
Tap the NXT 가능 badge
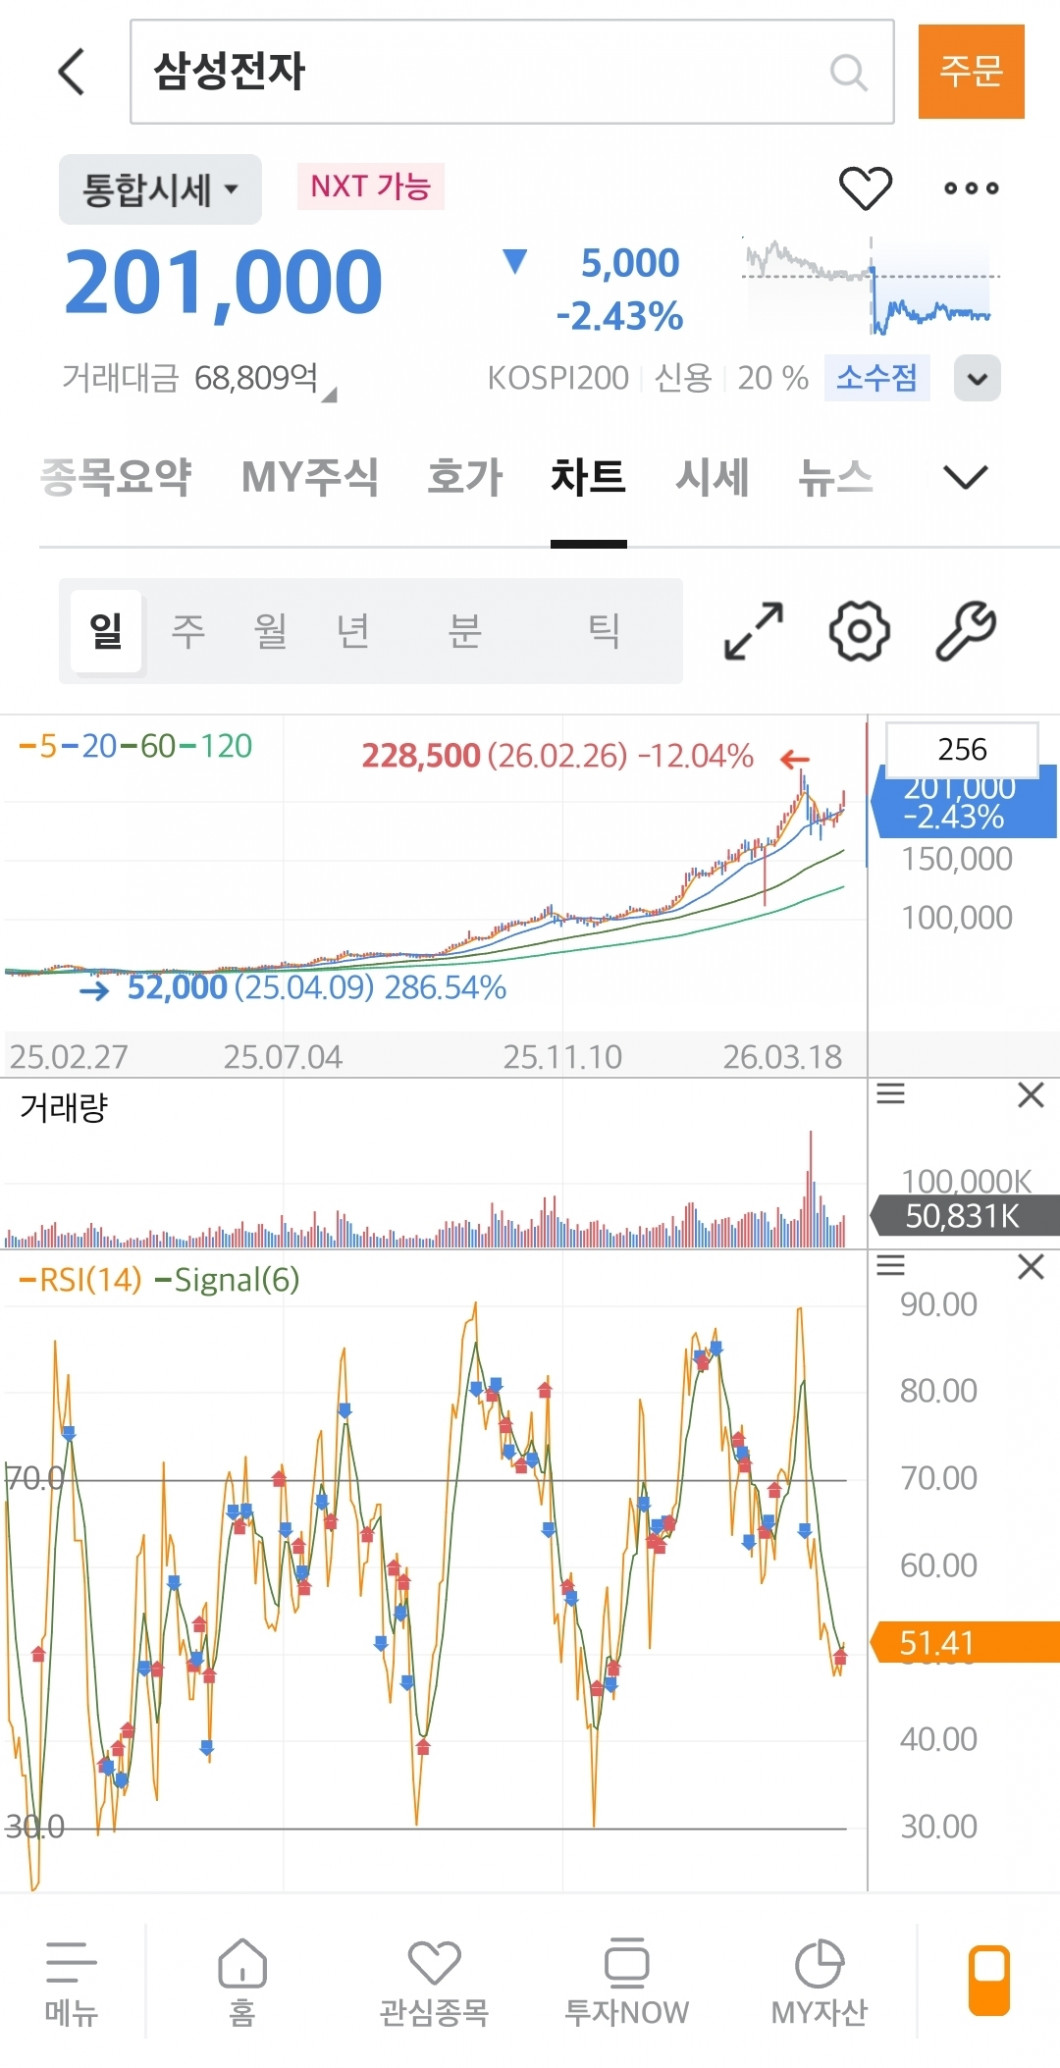pyautogui.click(x=370, y=186)
